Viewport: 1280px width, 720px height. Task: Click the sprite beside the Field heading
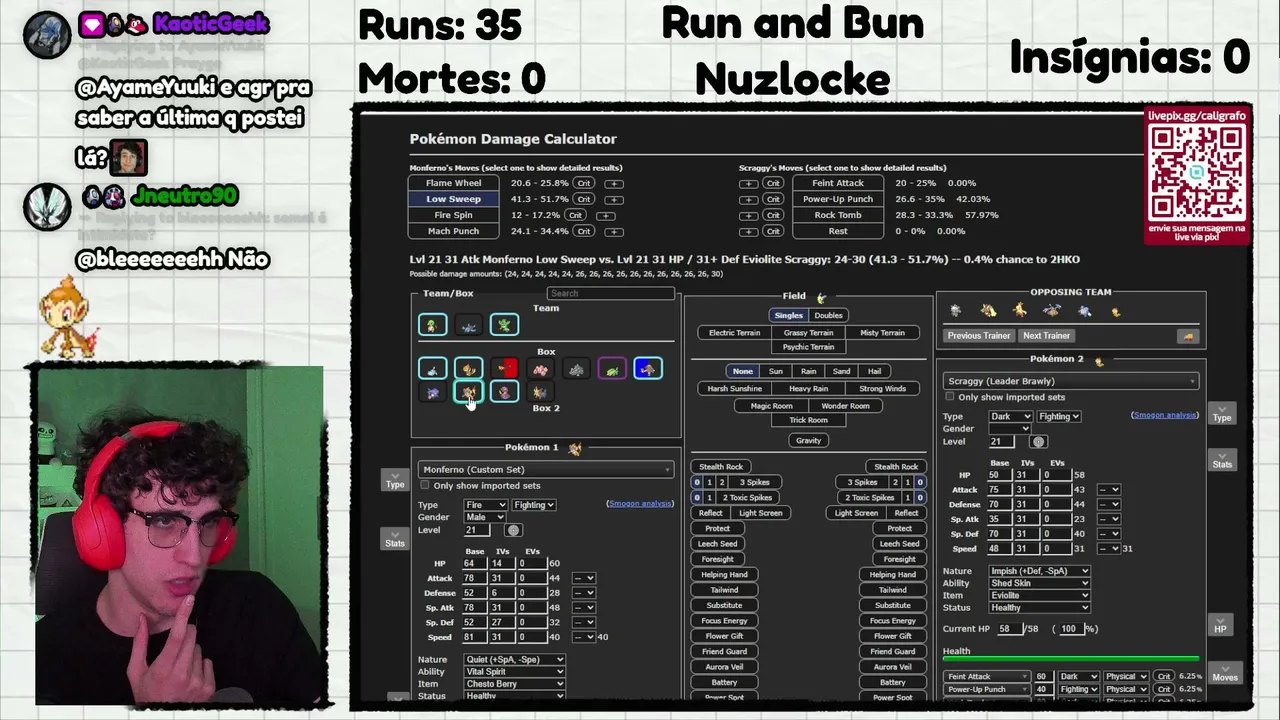click(821, 297)
